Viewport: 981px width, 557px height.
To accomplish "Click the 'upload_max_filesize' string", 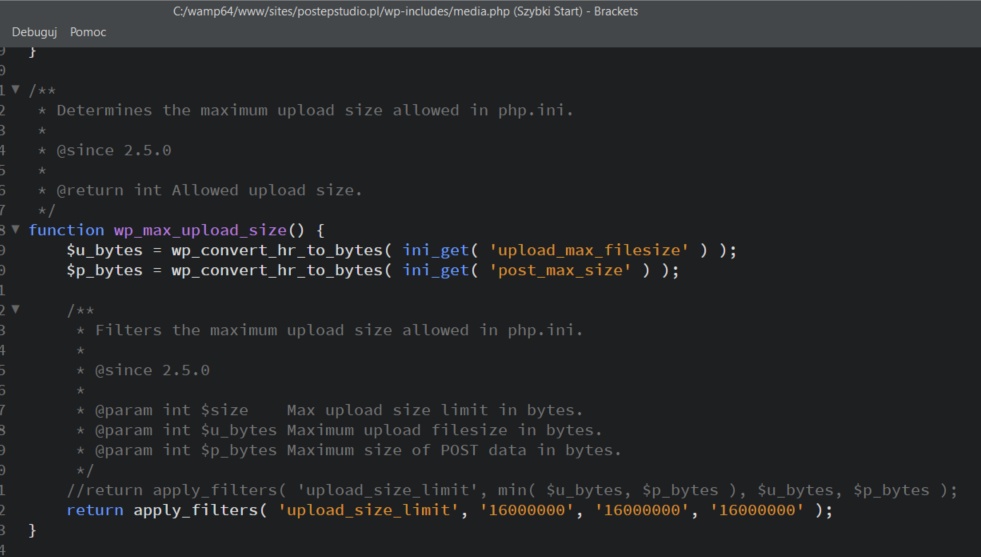I will point(589,250).
